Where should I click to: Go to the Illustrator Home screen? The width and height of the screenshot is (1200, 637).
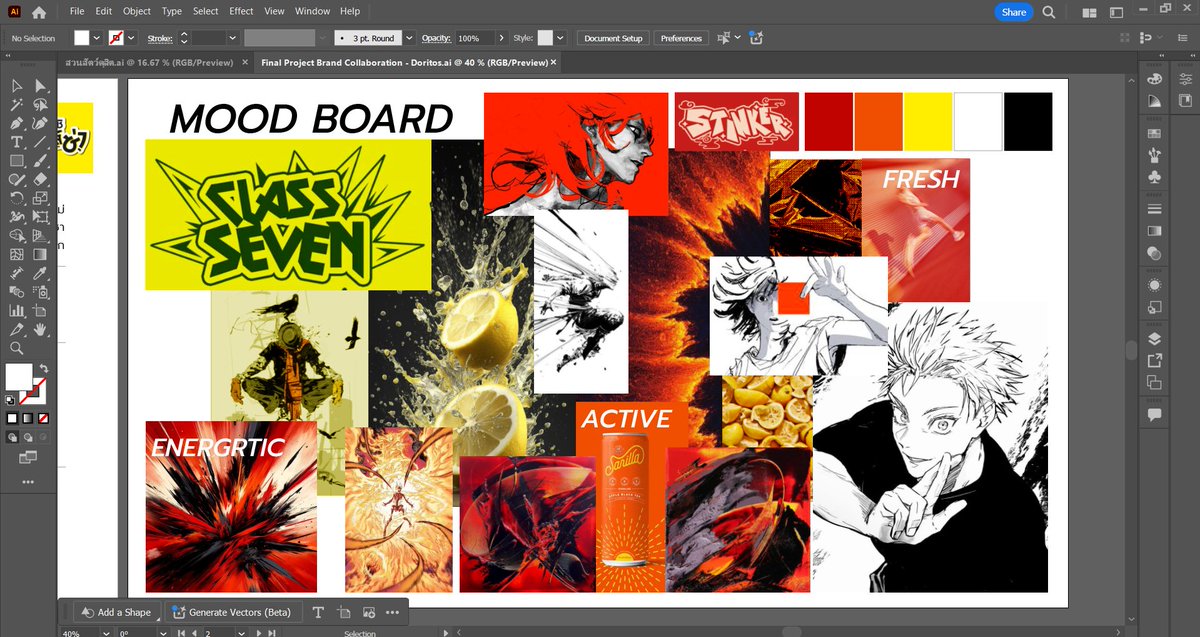[39, 12]
